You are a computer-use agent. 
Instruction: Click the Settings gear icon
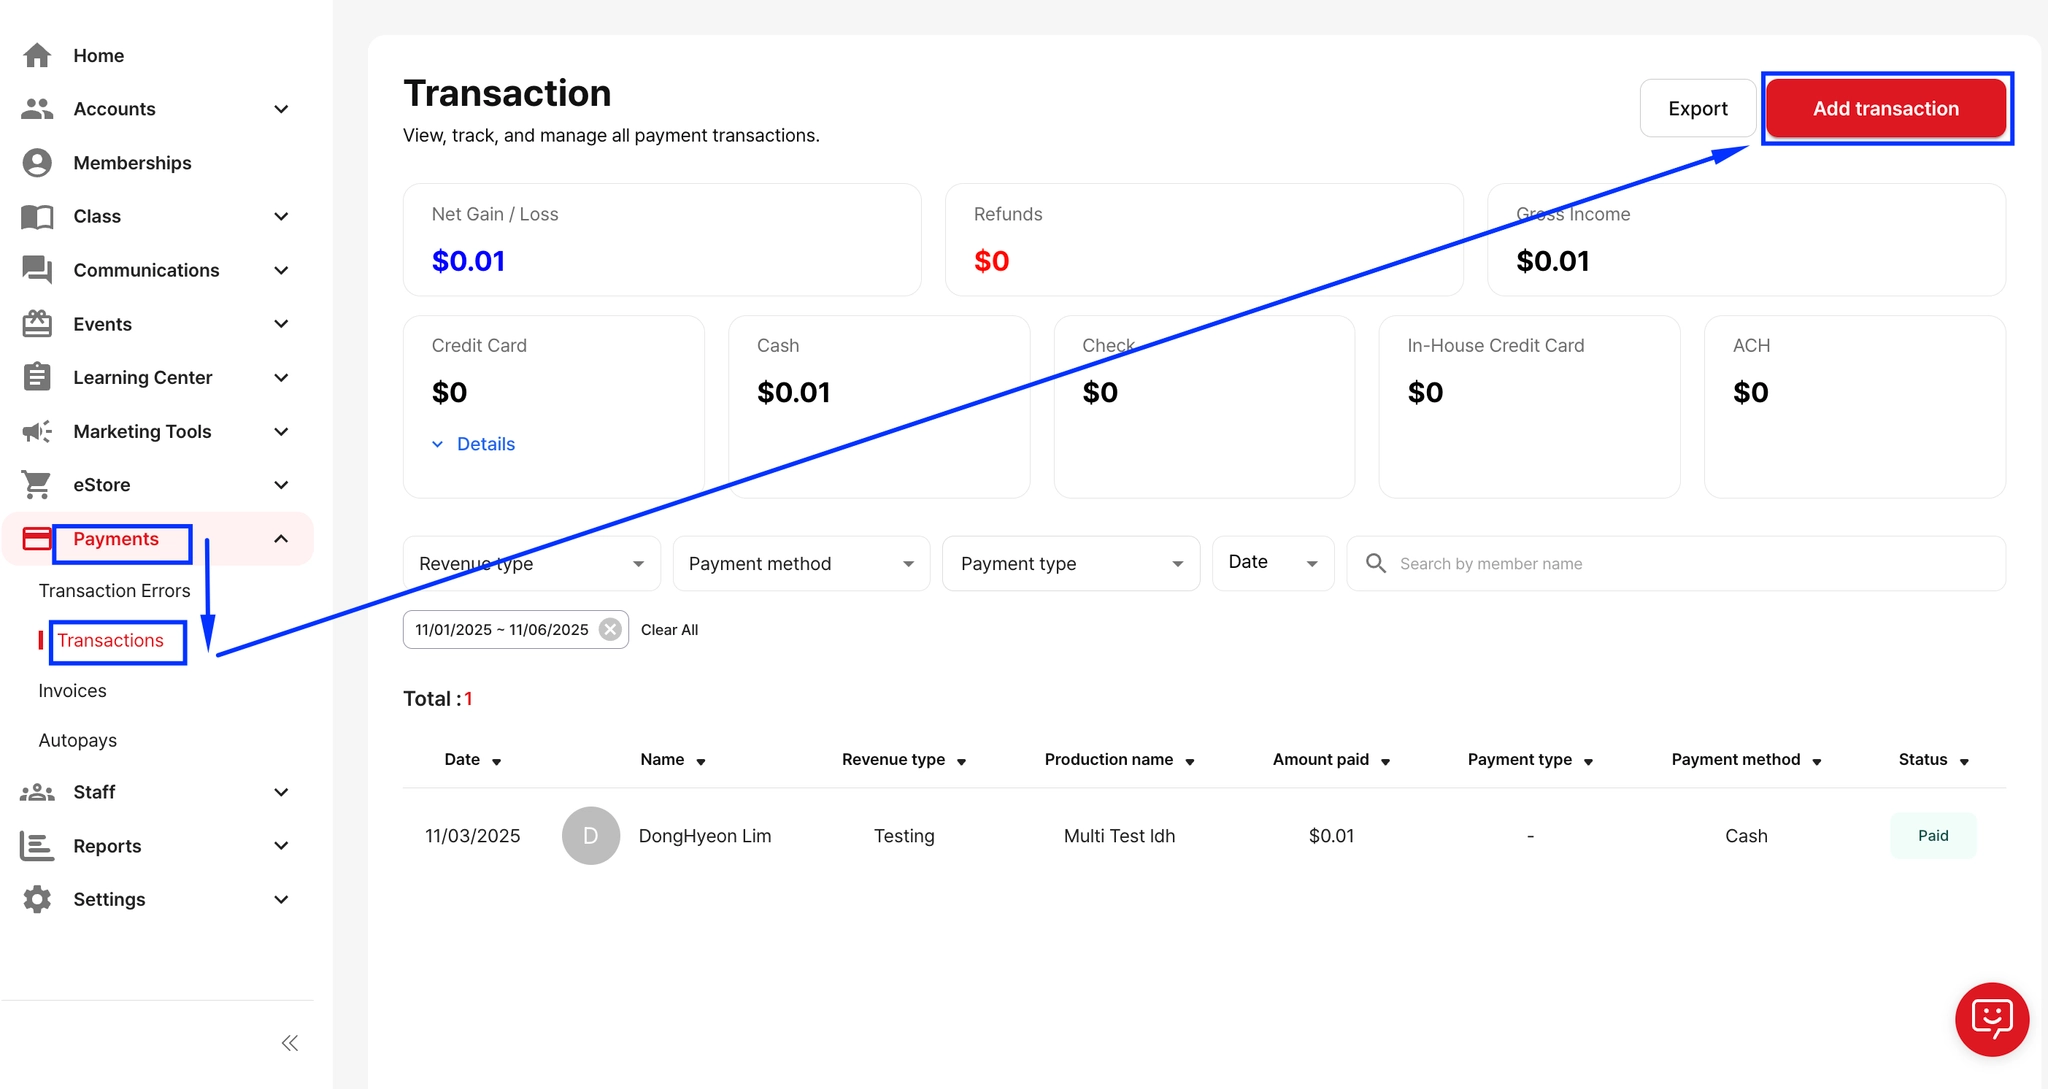point(37,899)
